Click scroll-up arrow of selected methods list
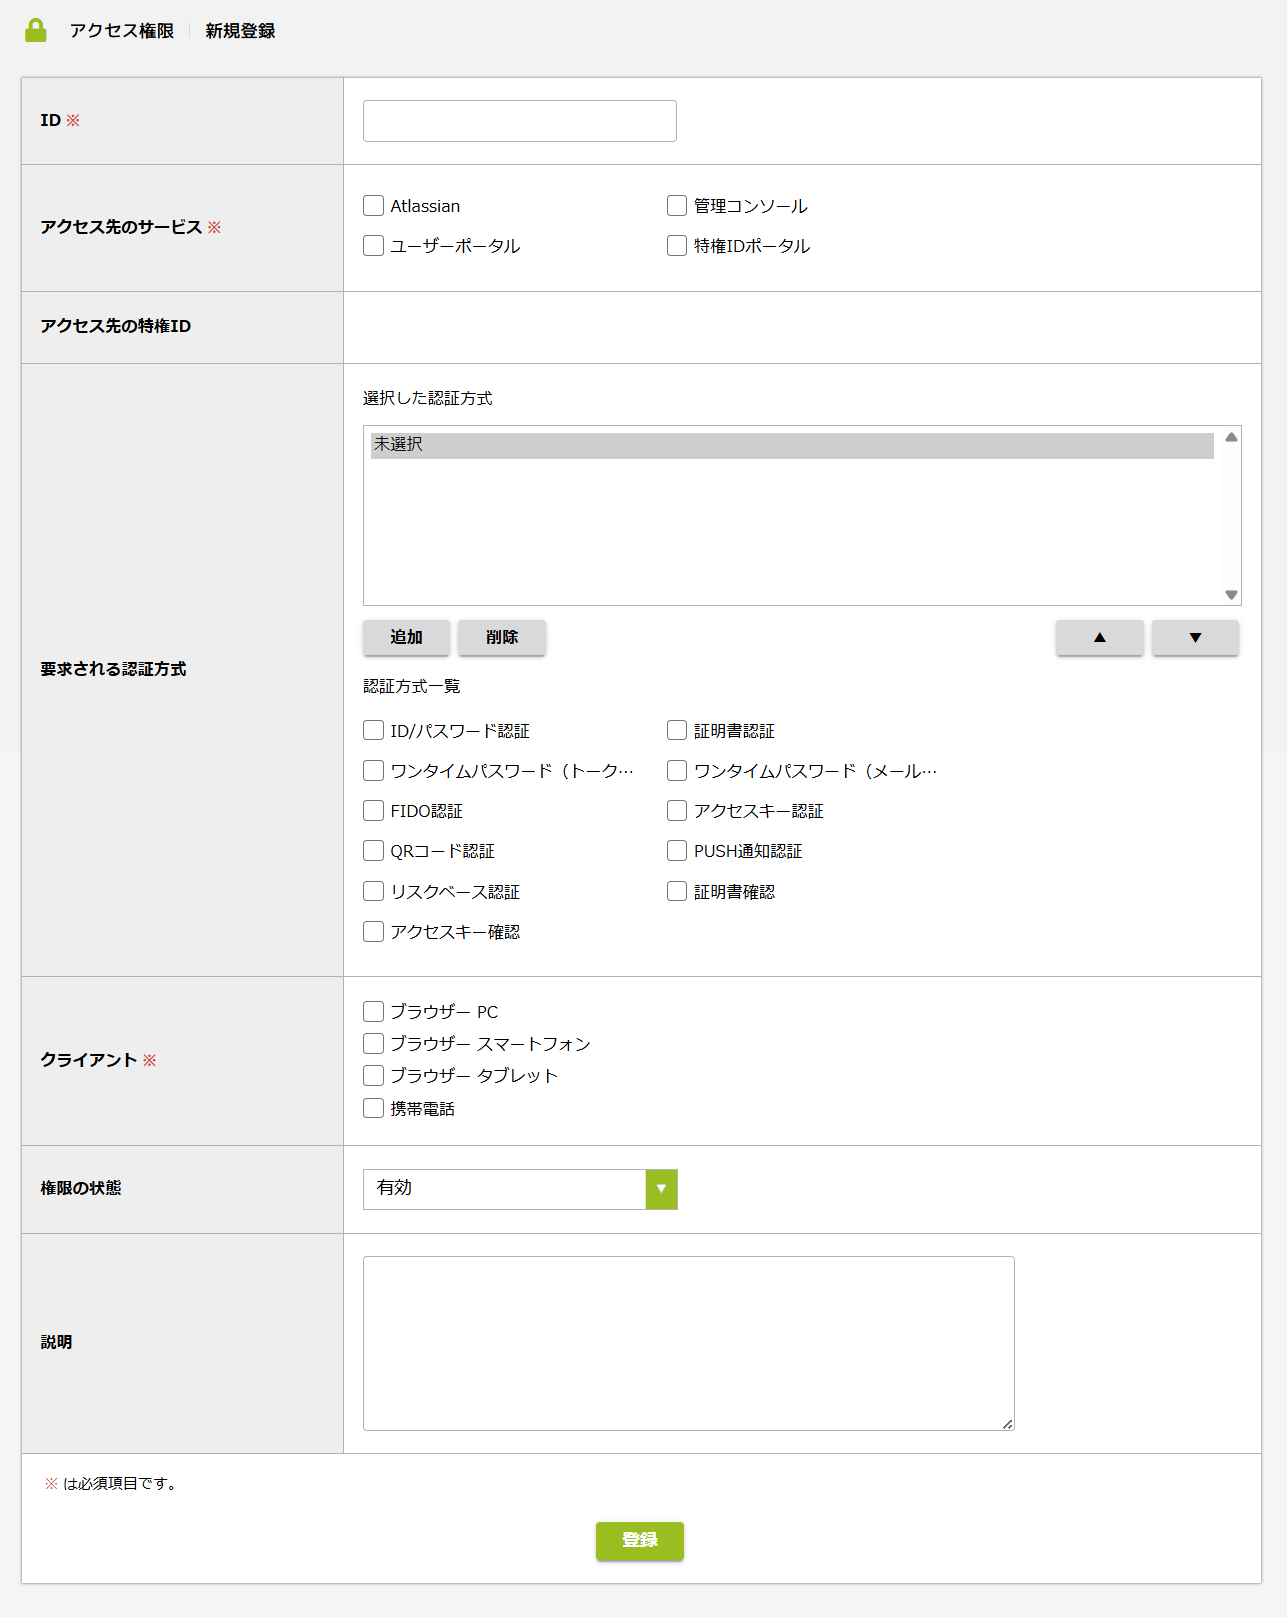 1232,437
